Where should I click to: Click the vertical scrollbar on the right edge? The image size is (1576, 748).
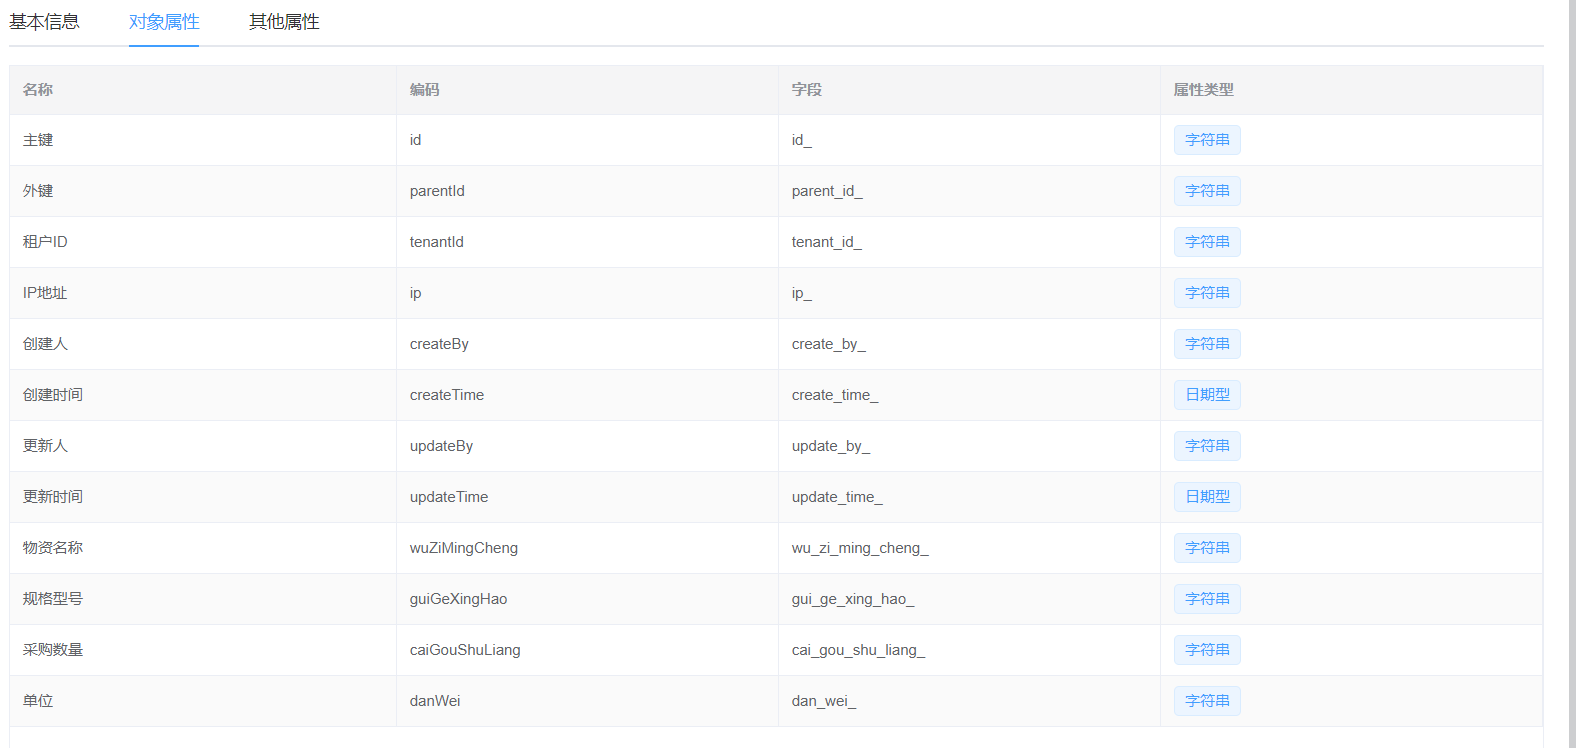(x=1571, y=374)
